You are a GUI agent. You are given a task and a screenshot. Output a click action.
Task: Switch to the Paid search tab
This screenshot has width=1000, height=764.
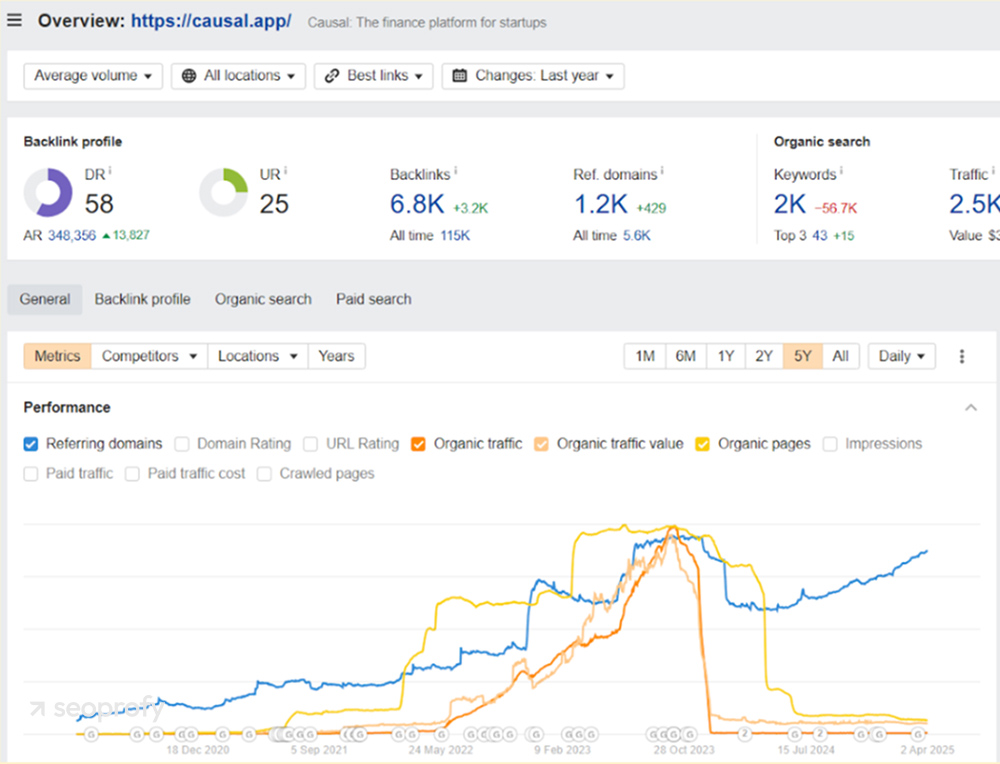374,299
